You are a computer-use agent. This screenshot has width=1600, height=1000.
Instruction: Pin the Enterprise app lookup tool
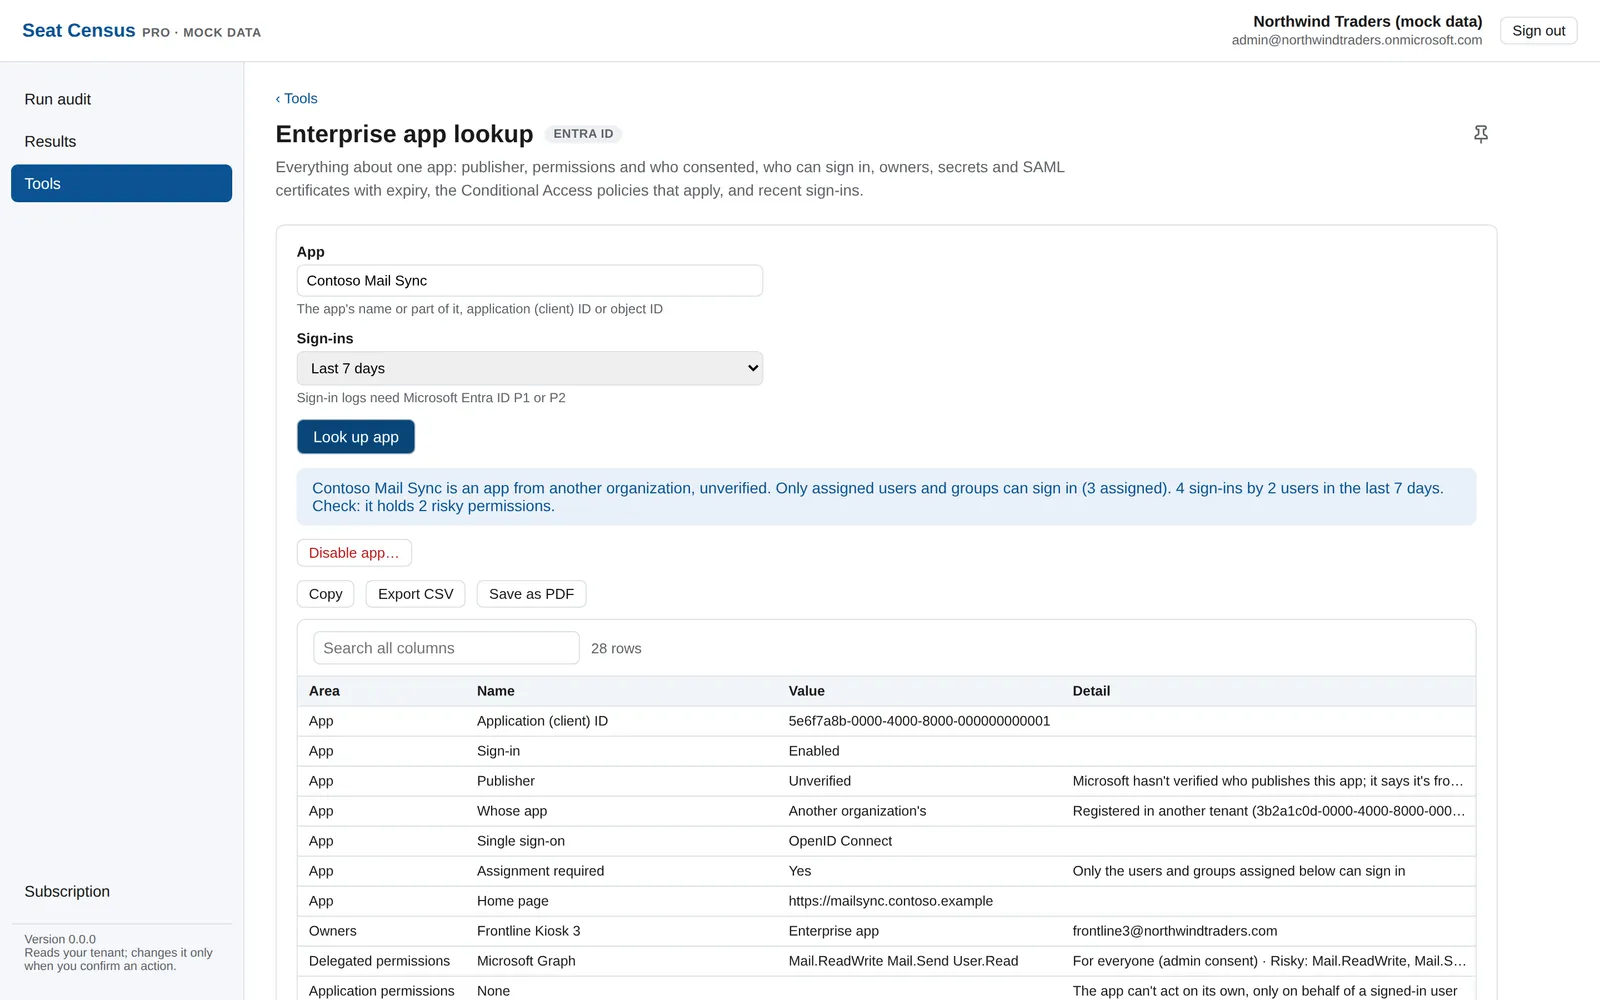click(1481, 134)
